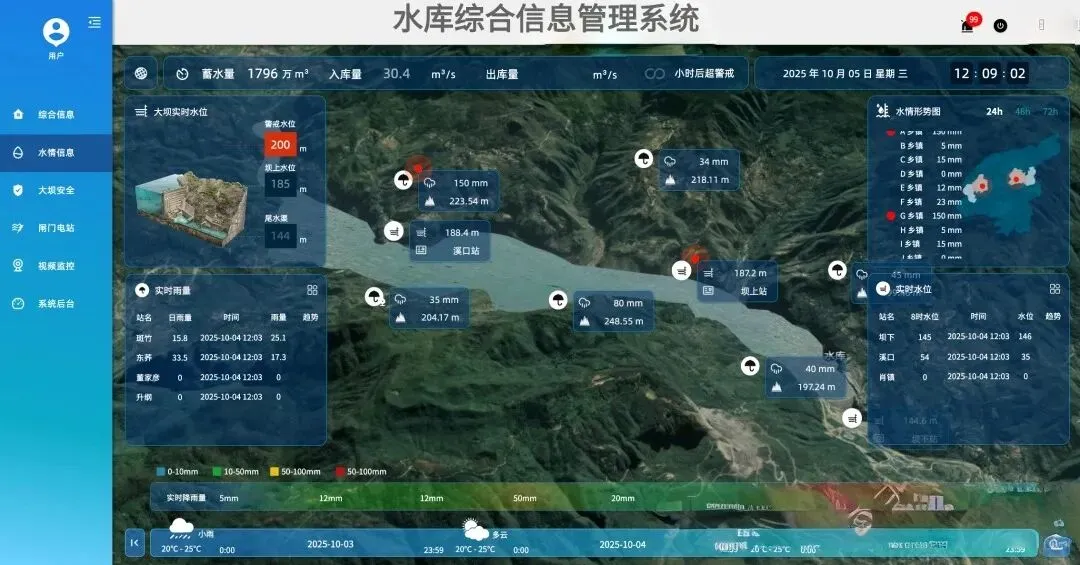1080x565 pixels.
Task: Click the 2025 年 10 月 05 日 date text
Action: (x=845, y=73)
